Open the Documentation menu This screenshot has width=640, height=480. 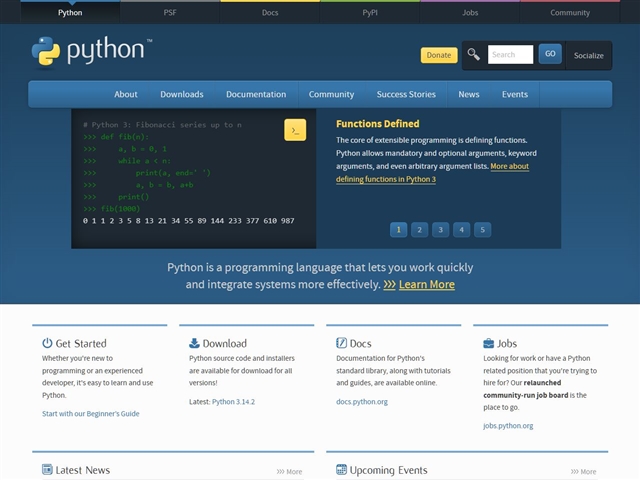pyautogui.click(x=256, y=94)
